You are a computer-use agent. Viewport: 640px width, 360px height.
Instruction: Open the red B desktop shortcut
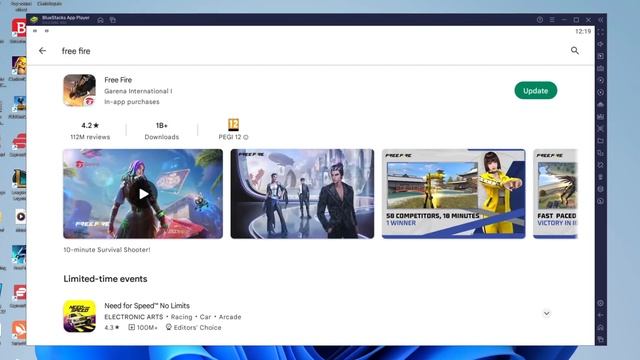19,29
